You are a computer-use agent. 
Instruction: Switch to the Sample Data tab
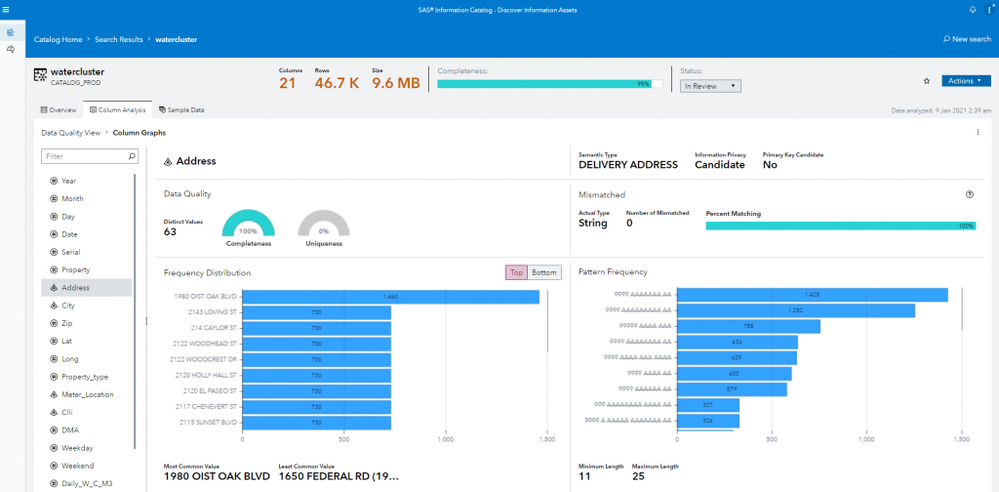181,110
